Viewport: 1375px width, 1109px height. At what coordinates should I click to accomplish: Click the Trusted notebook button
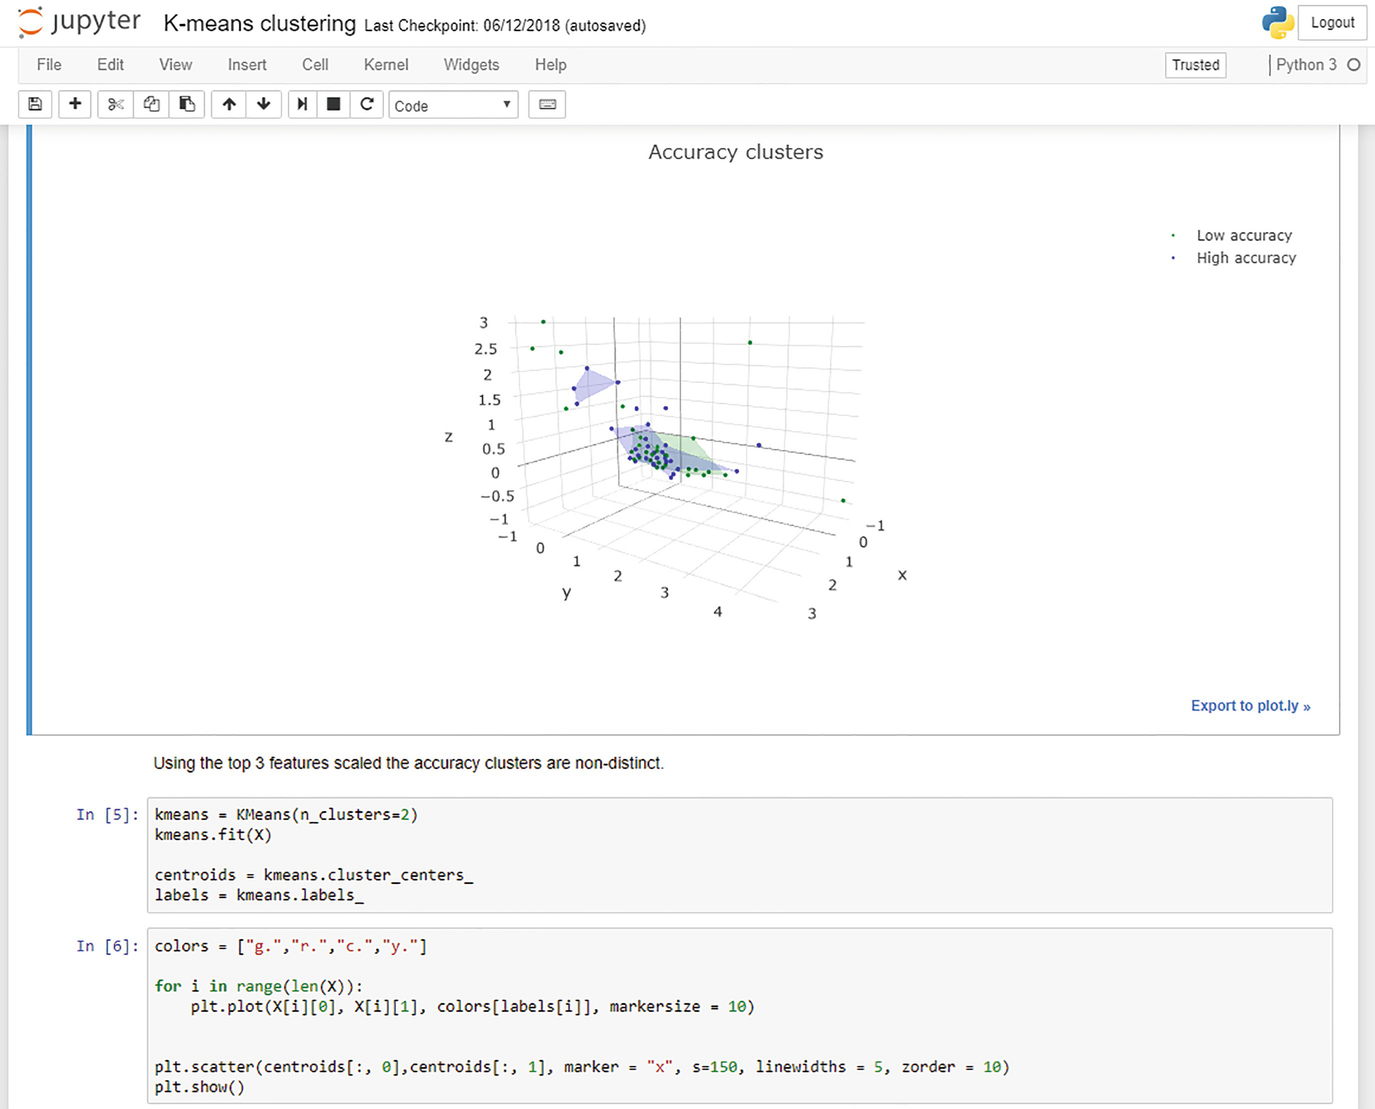pos(1196,65)
